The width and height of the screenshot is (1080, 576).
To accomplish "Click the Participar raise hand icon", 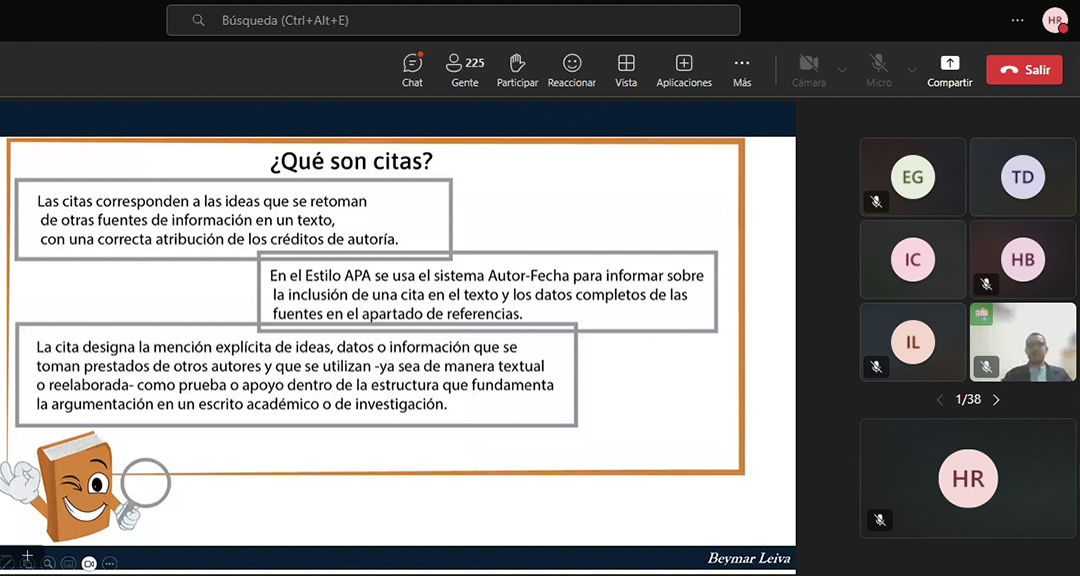I will point(517,70).
